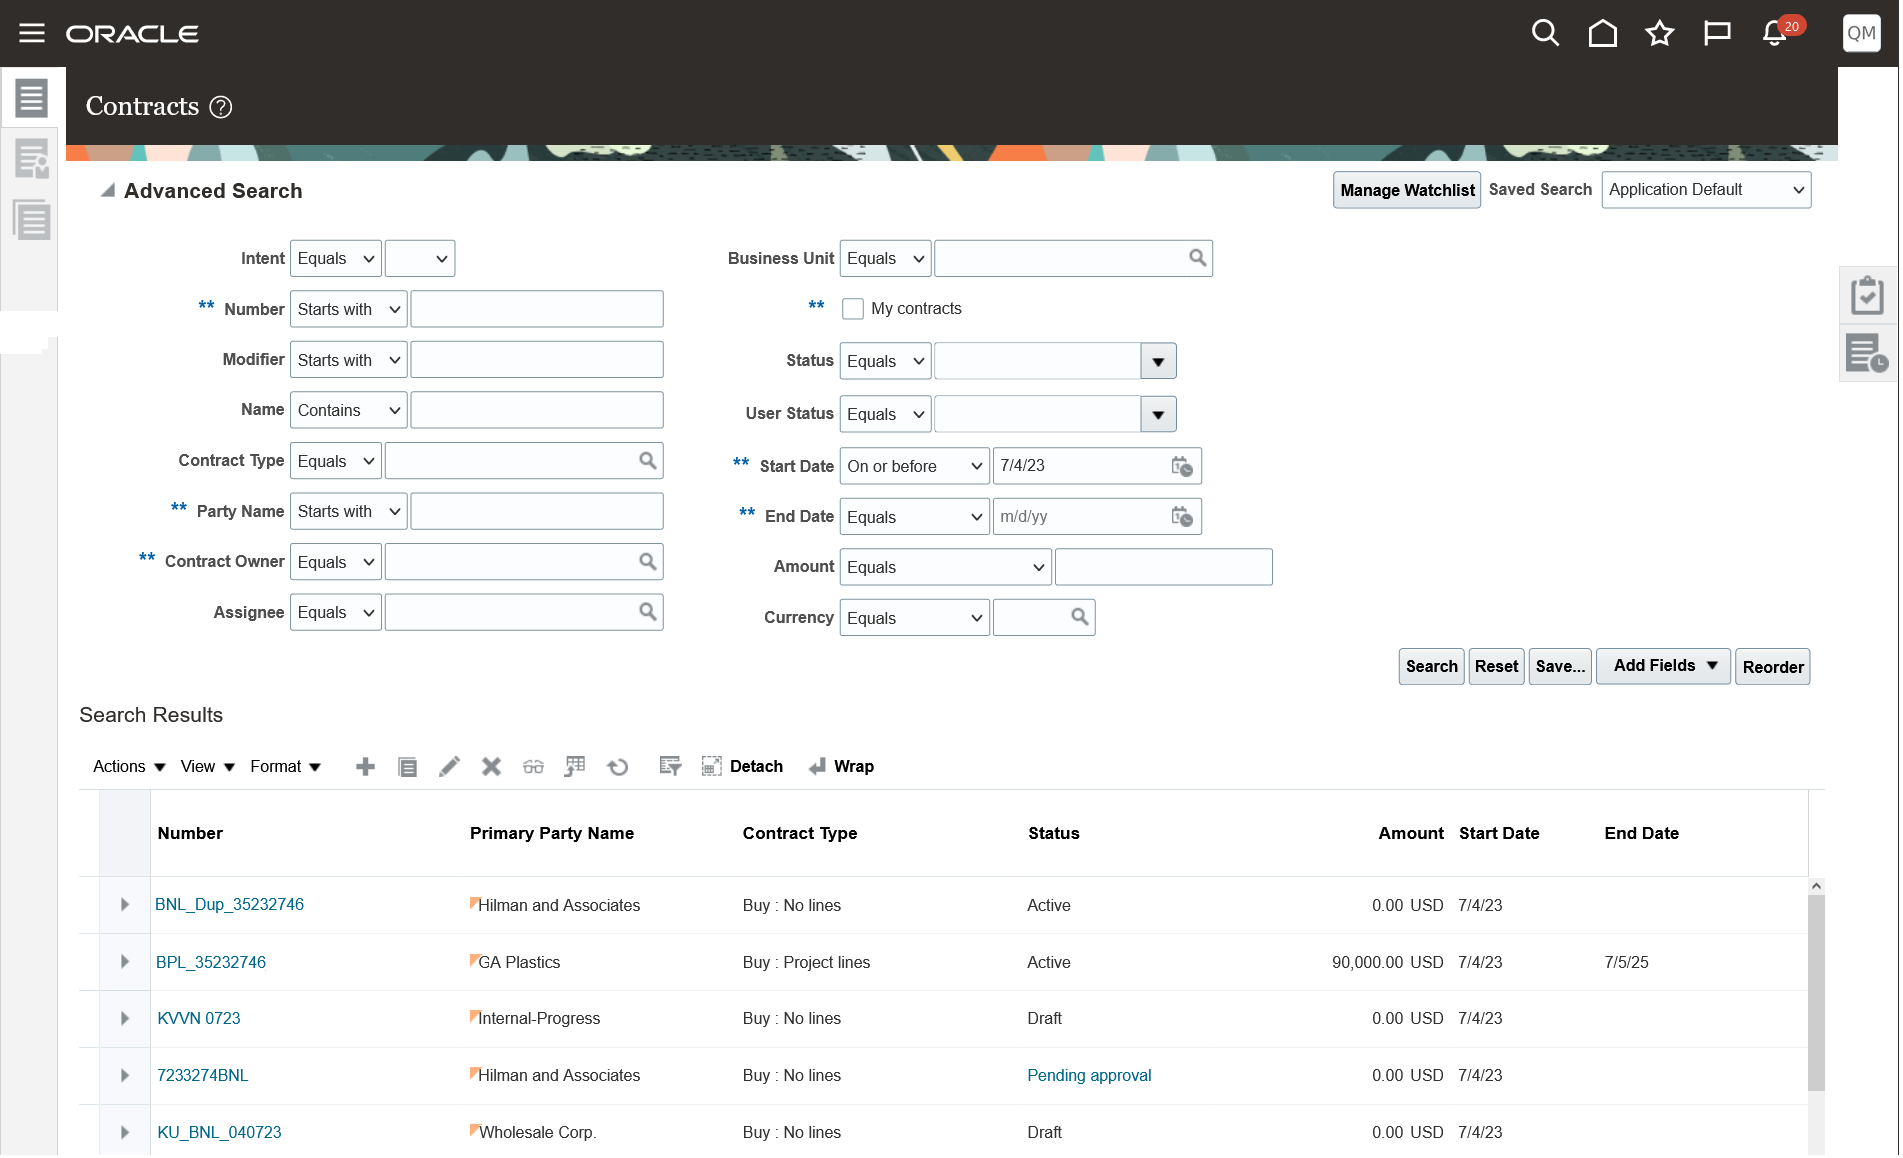Image resolution: width=1903 pixels, height=1158 pixels.
Task: Open Saved Search Application Default dropdown
Action: point(1705,190)
